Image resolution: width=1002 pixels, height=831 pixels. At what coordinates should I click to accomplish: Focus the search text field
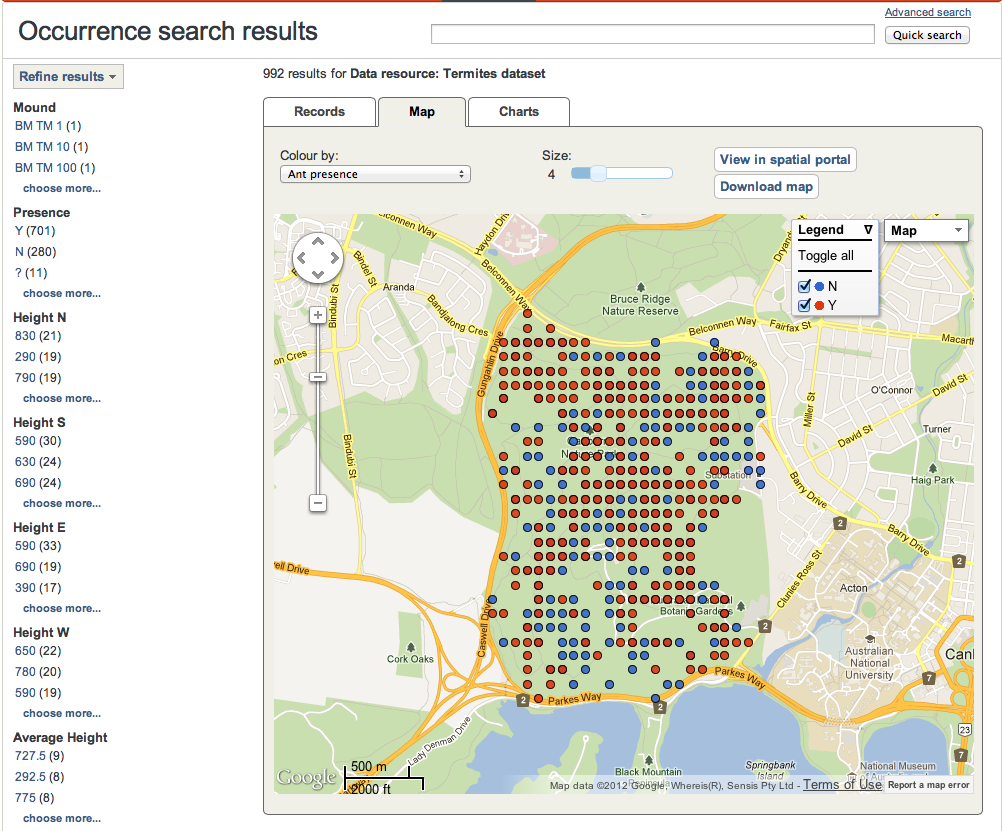[652, 35]
